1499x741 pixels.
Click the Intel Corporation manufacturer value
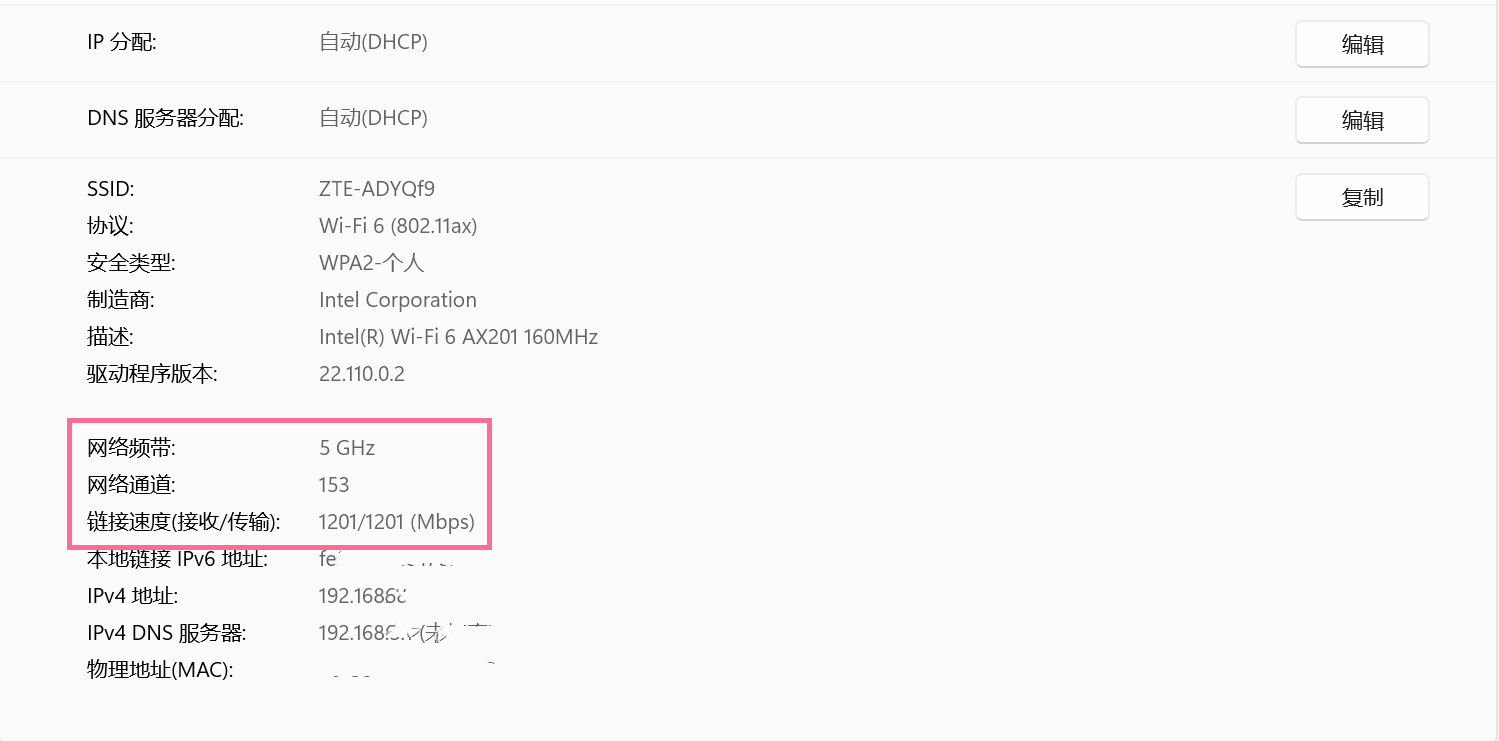tap(397, 300)
